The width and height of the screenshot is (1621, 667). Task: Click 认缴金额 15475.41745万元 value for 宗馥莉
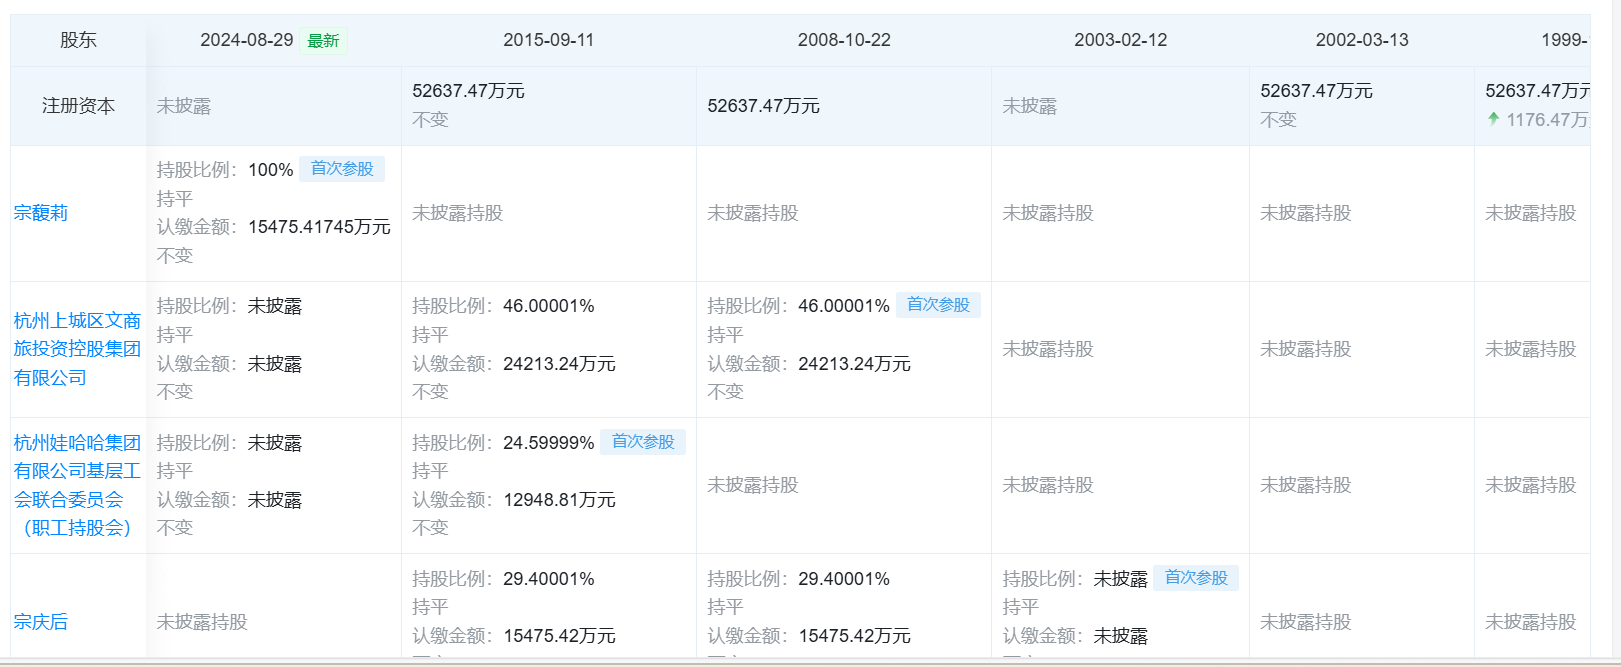319,227
